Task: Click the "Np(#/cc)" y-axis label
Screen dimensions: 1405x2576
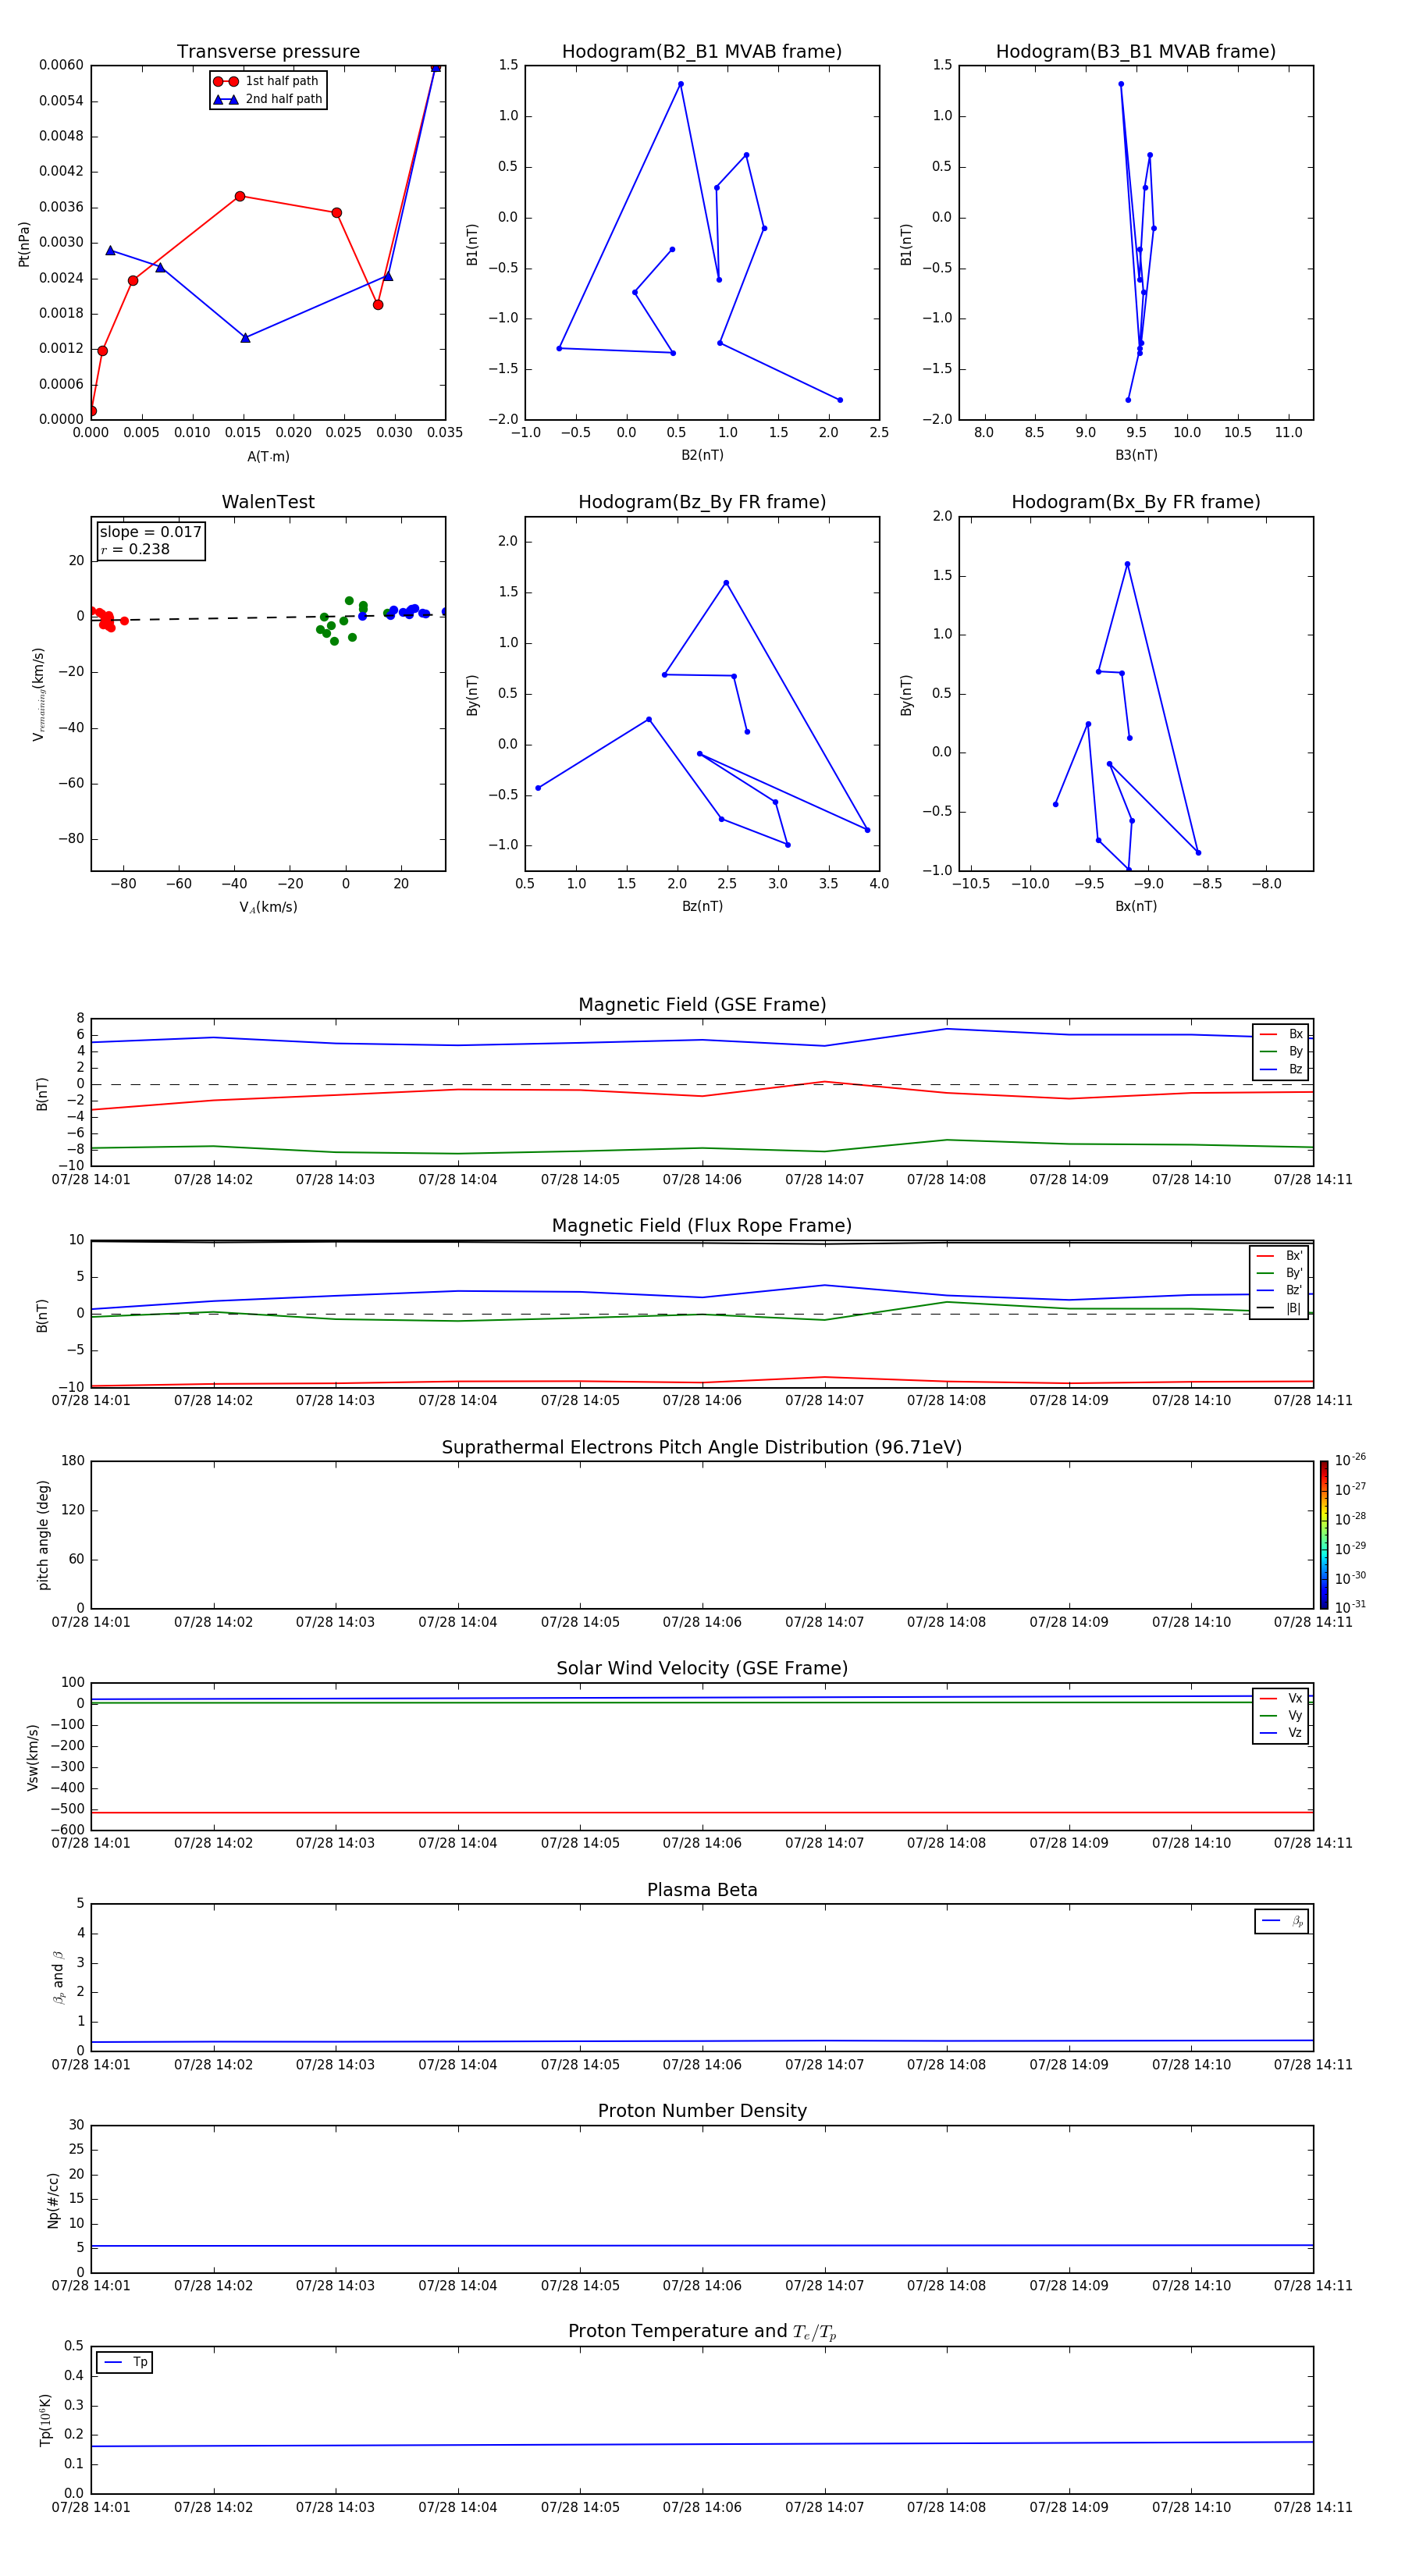Action: tap(53, 2200)
